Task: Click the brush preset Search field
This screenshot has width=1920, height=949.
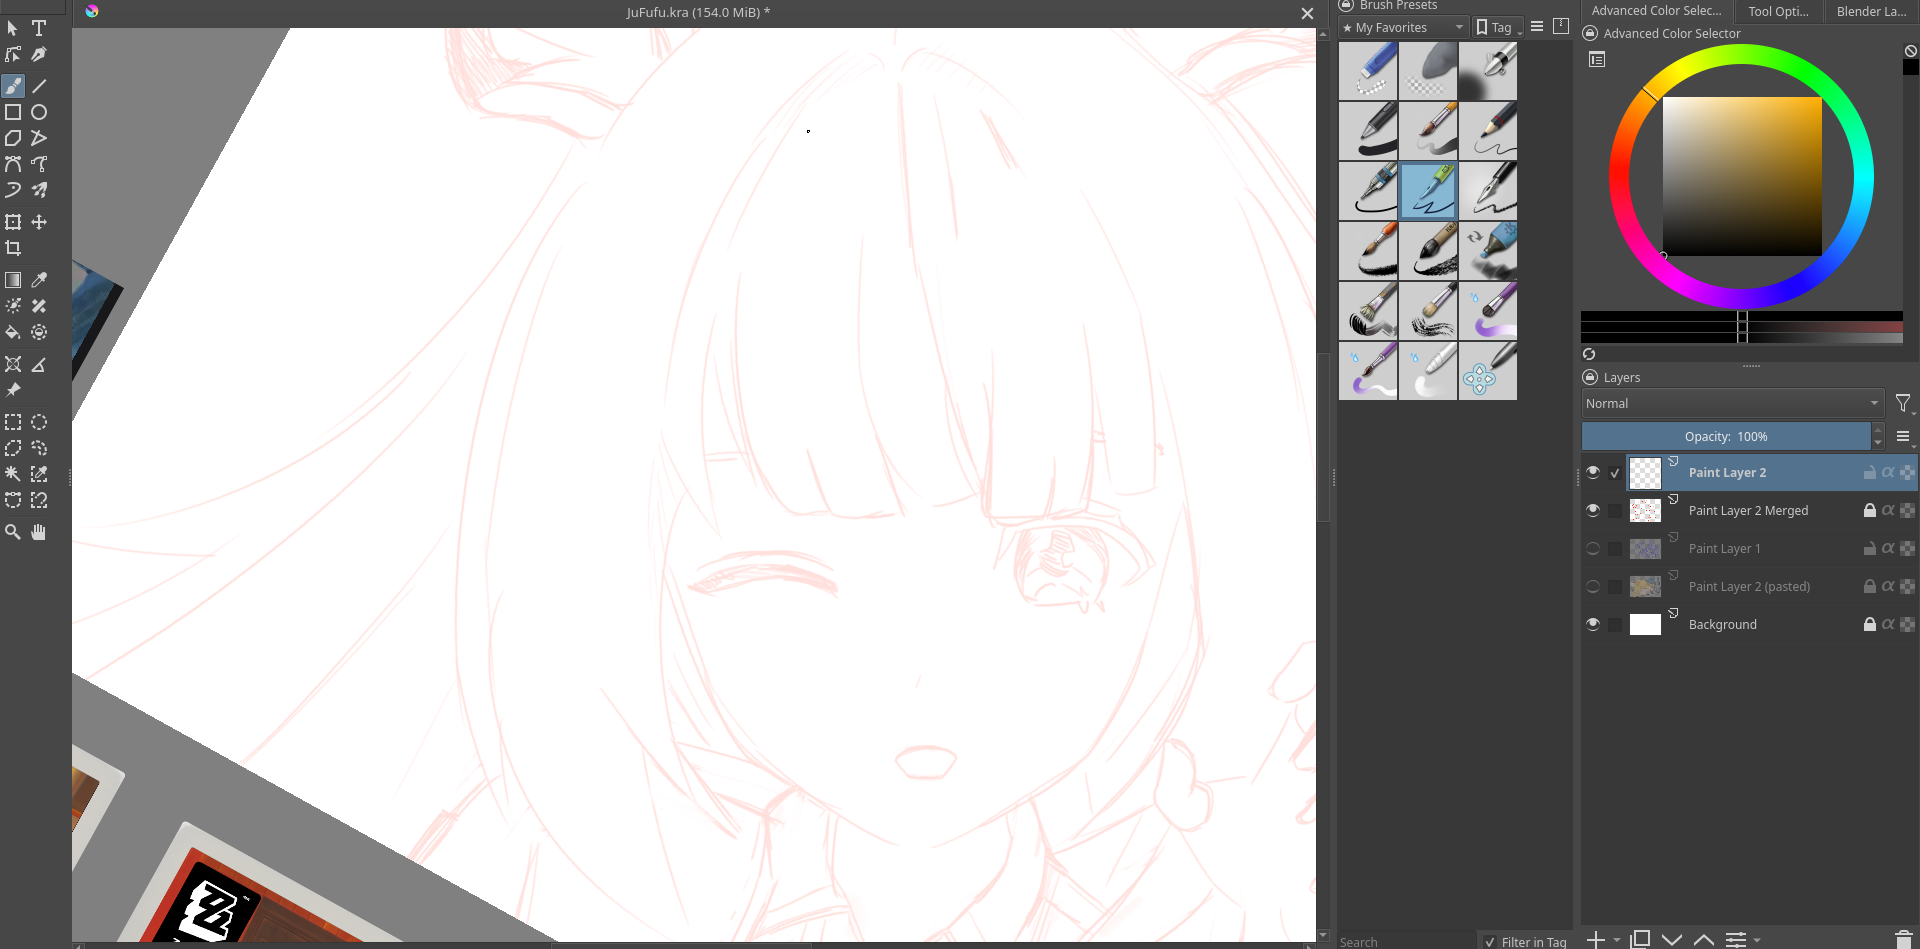Action: pos(1405,942)
